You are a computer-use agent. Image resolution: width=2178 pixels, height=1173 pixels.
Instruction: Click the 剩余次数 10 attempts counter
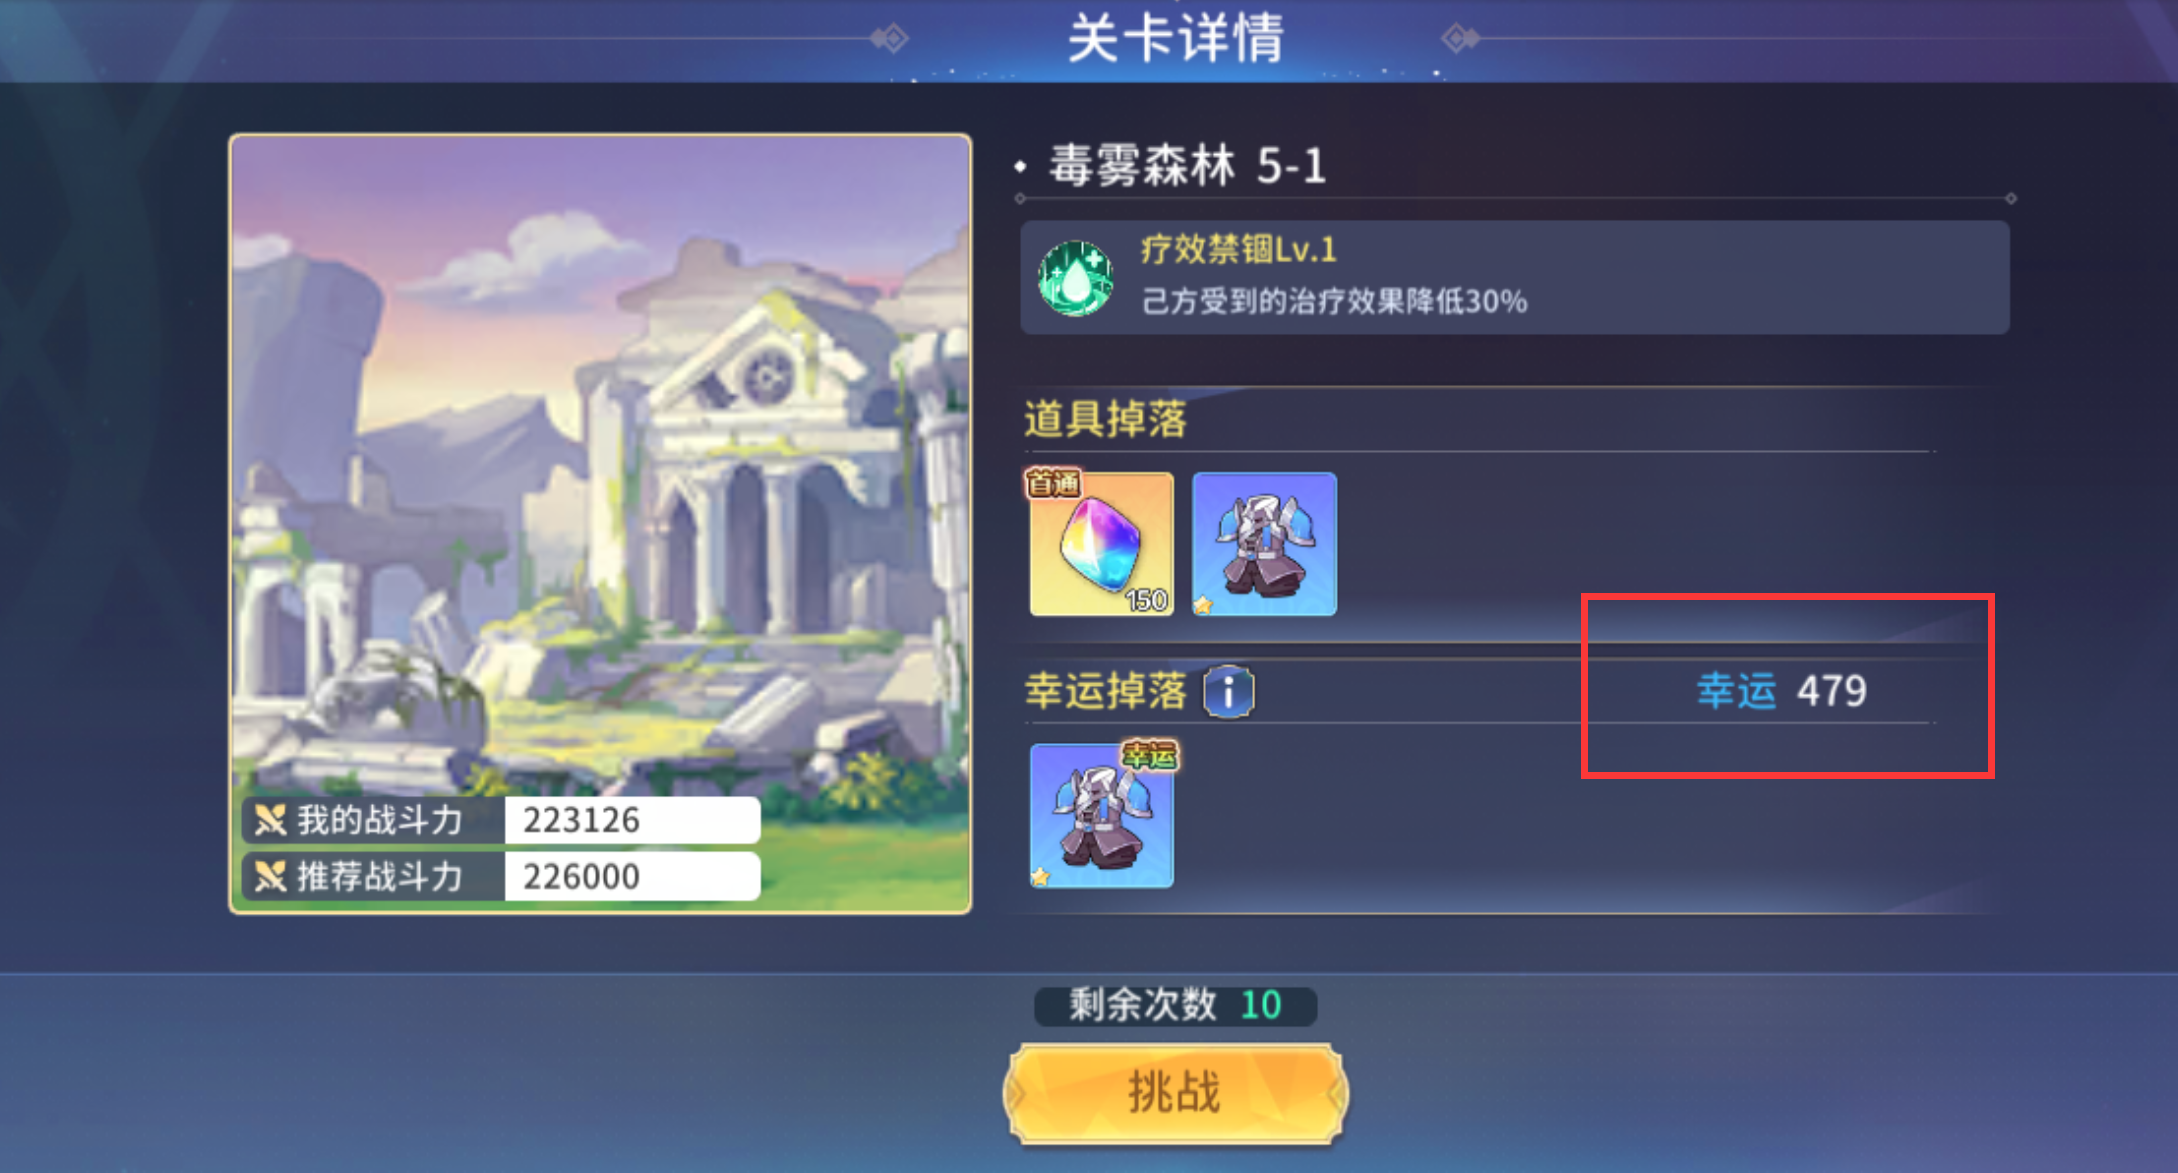tap(1175, 1005)
